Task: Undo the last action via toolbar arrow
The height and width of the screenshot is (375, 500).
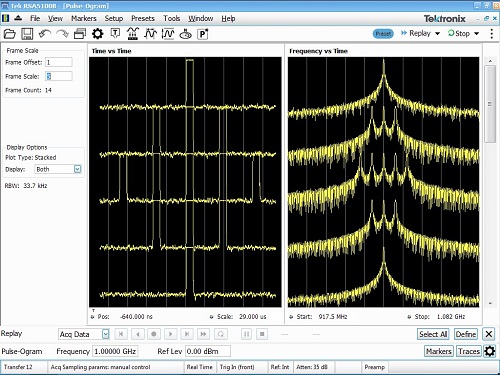Action: click(45, 34)
